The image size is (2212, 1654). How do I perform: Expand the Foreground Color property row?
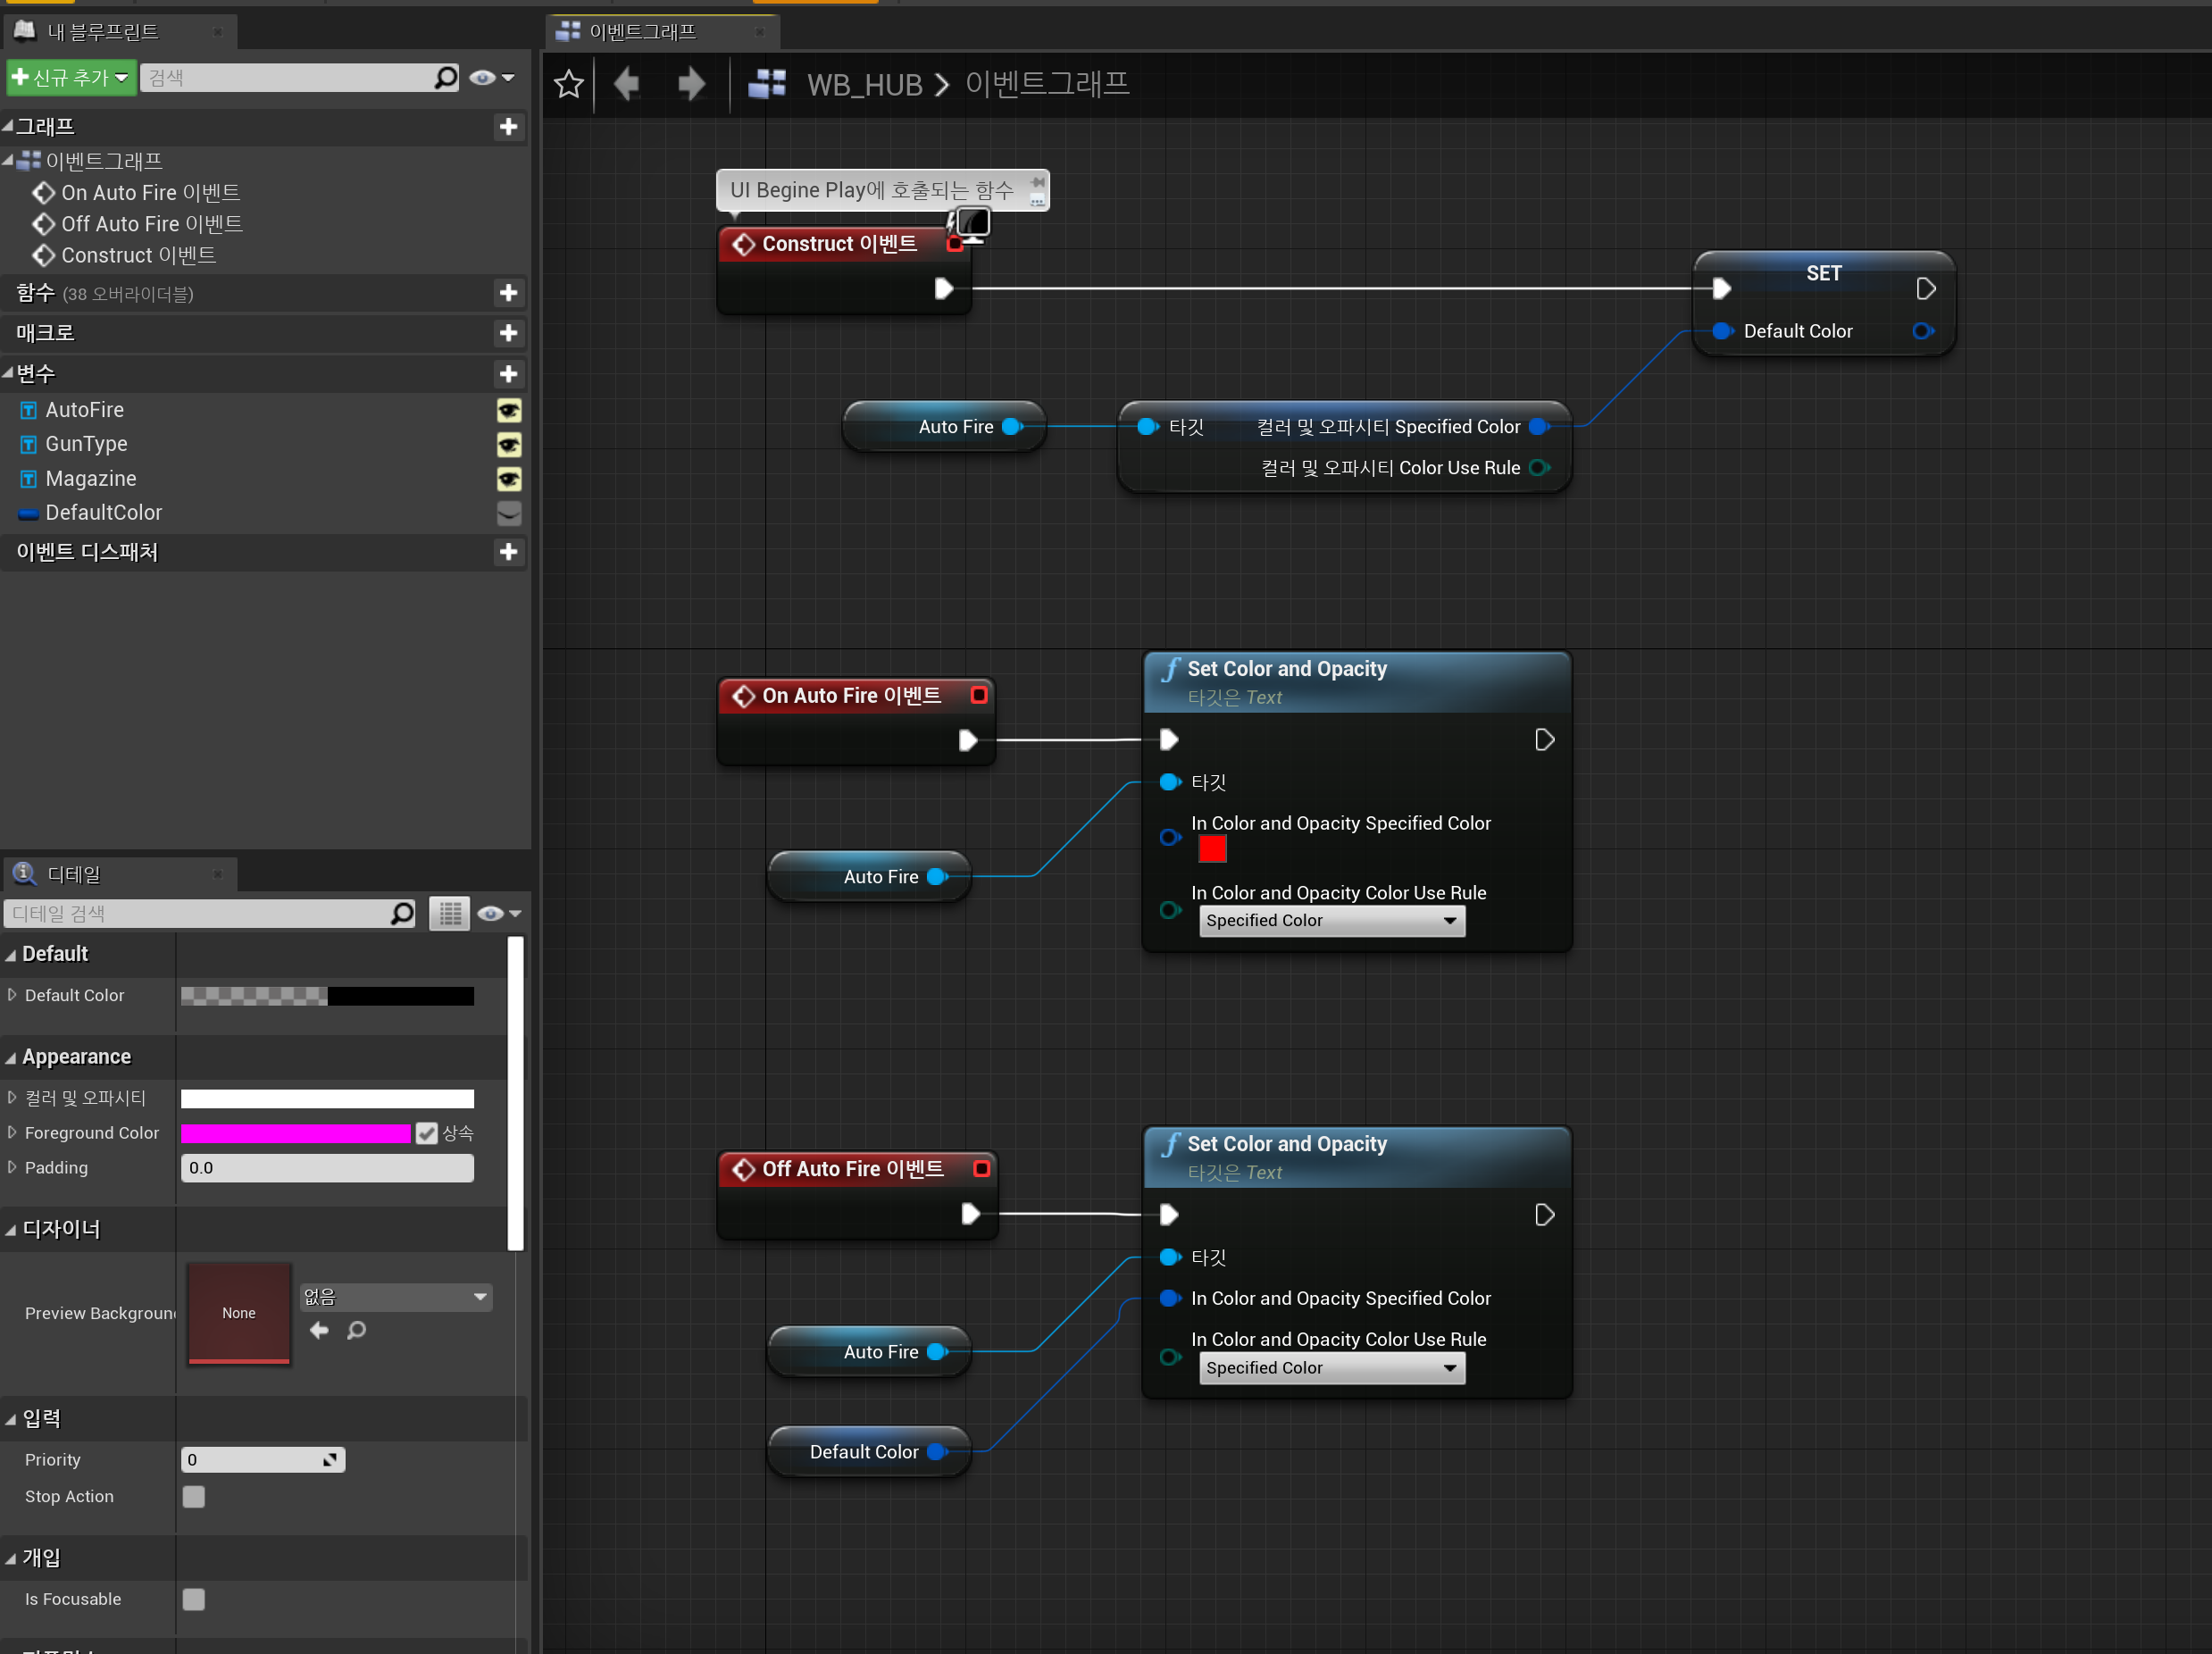[12, 1132]
